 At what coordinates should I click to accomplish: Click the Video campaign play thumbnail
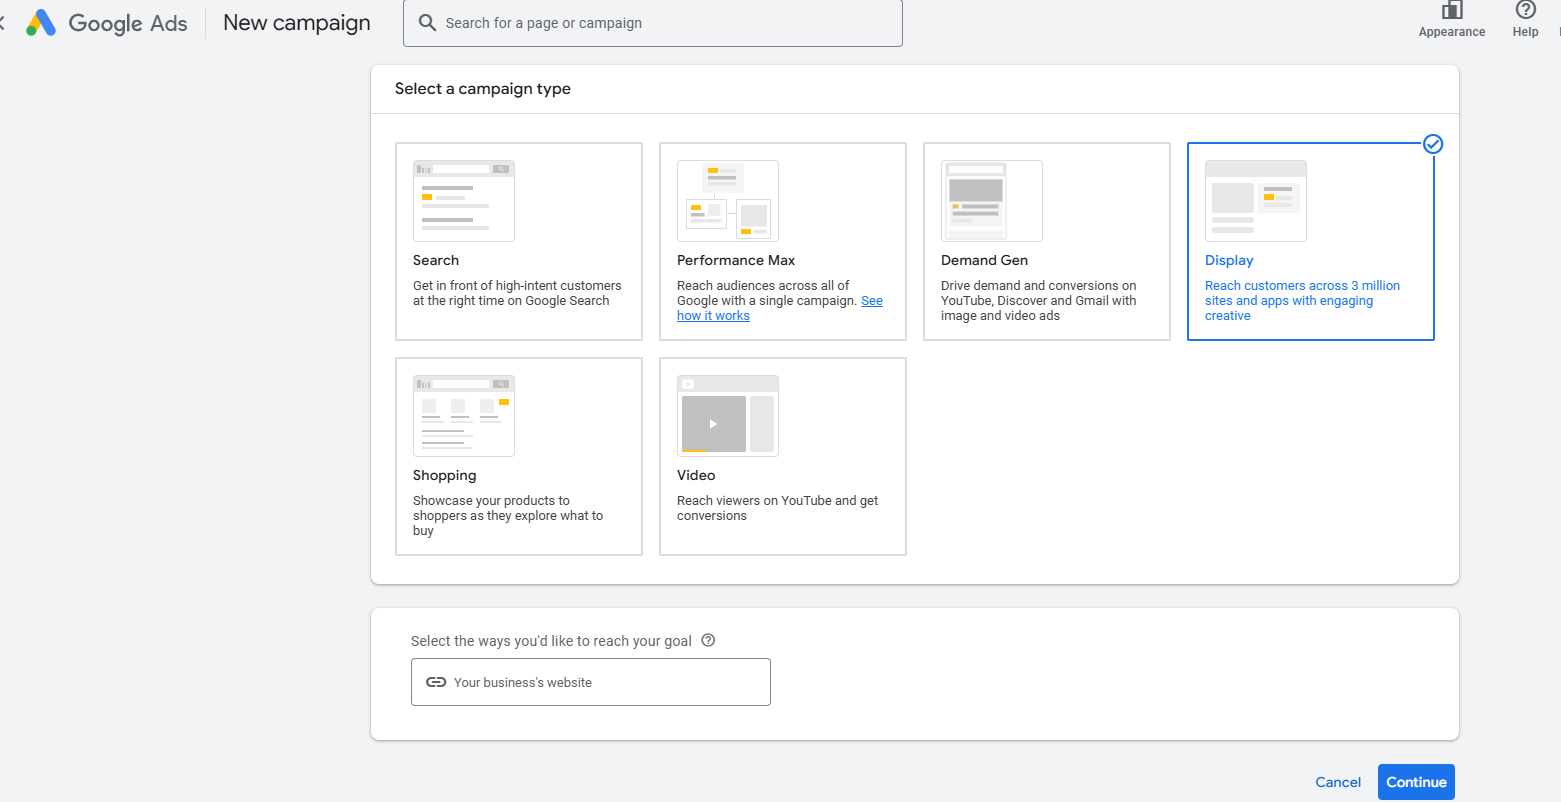pyautogui.click(x=714, y=424)
